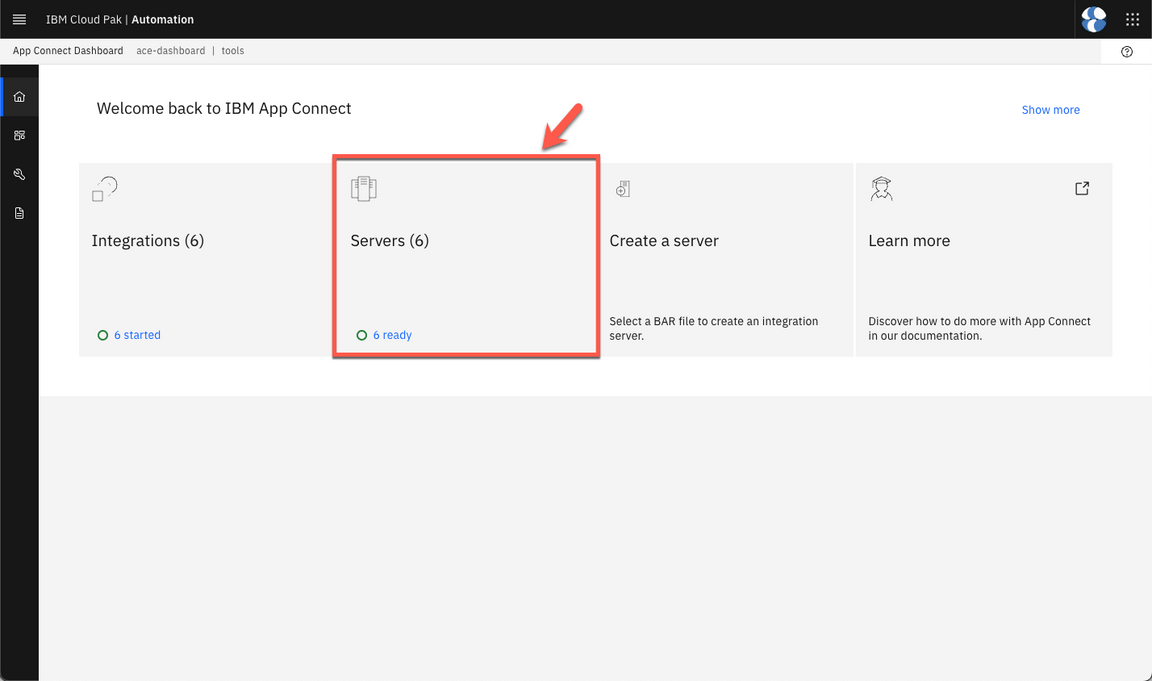
Task: Open the 6 started integrations link
Action: click(x=137, y=335)
